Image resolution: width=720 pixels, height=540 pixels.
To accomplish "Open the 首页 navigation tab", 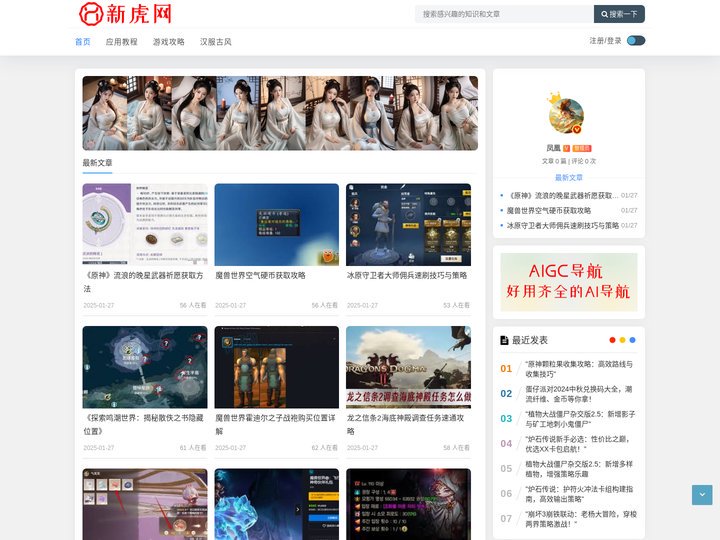I will [x=83, y=42].
